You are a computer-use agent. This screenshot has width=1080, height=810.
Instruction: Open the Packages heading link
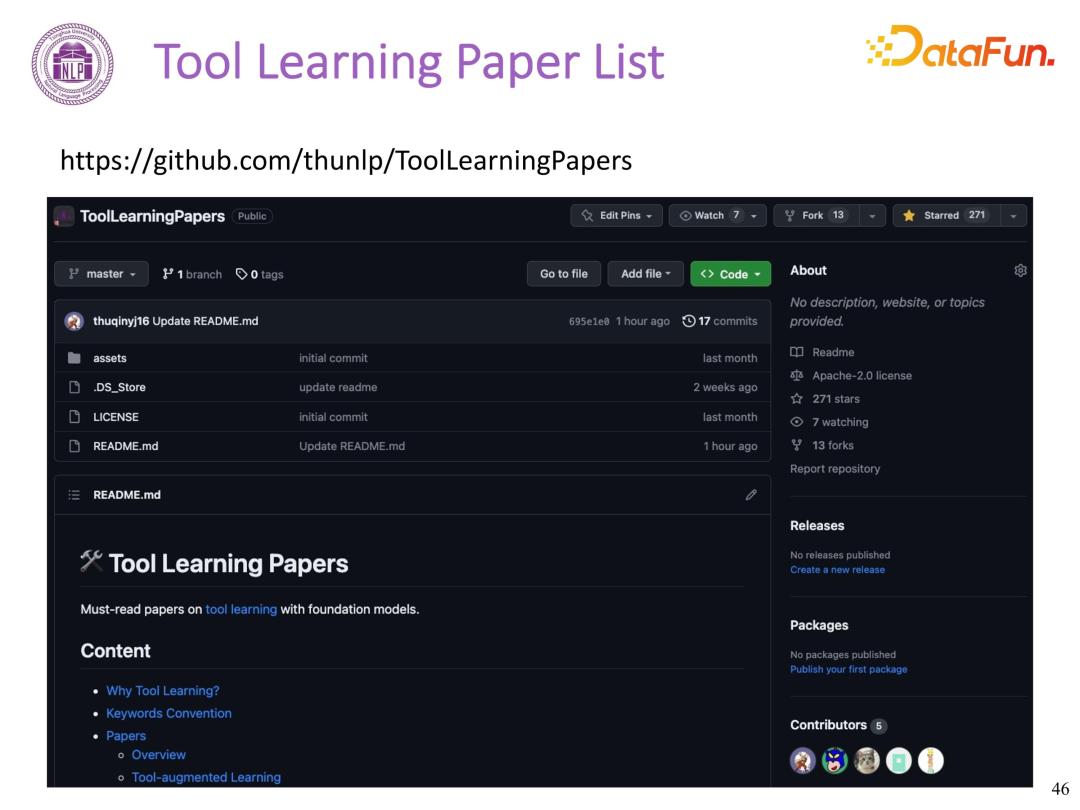(819, 625)
